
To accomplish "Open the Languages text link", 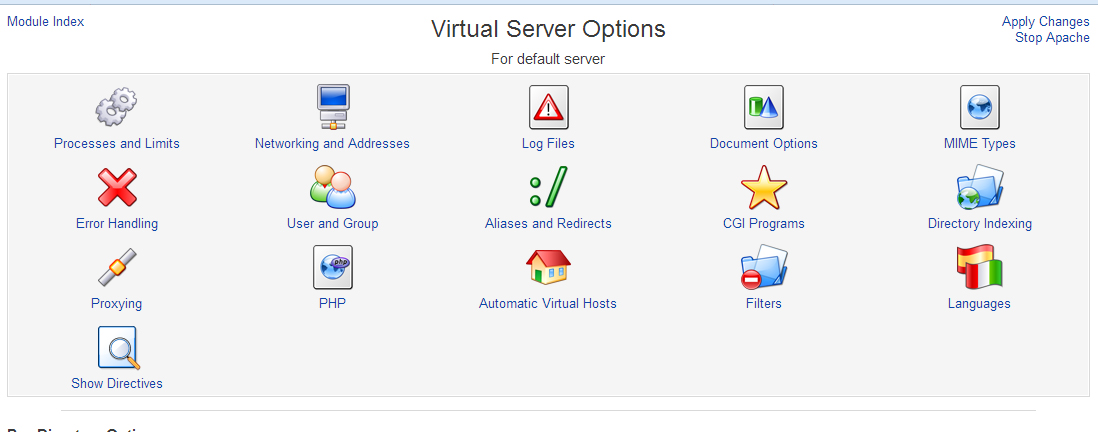I will (979, 304).
